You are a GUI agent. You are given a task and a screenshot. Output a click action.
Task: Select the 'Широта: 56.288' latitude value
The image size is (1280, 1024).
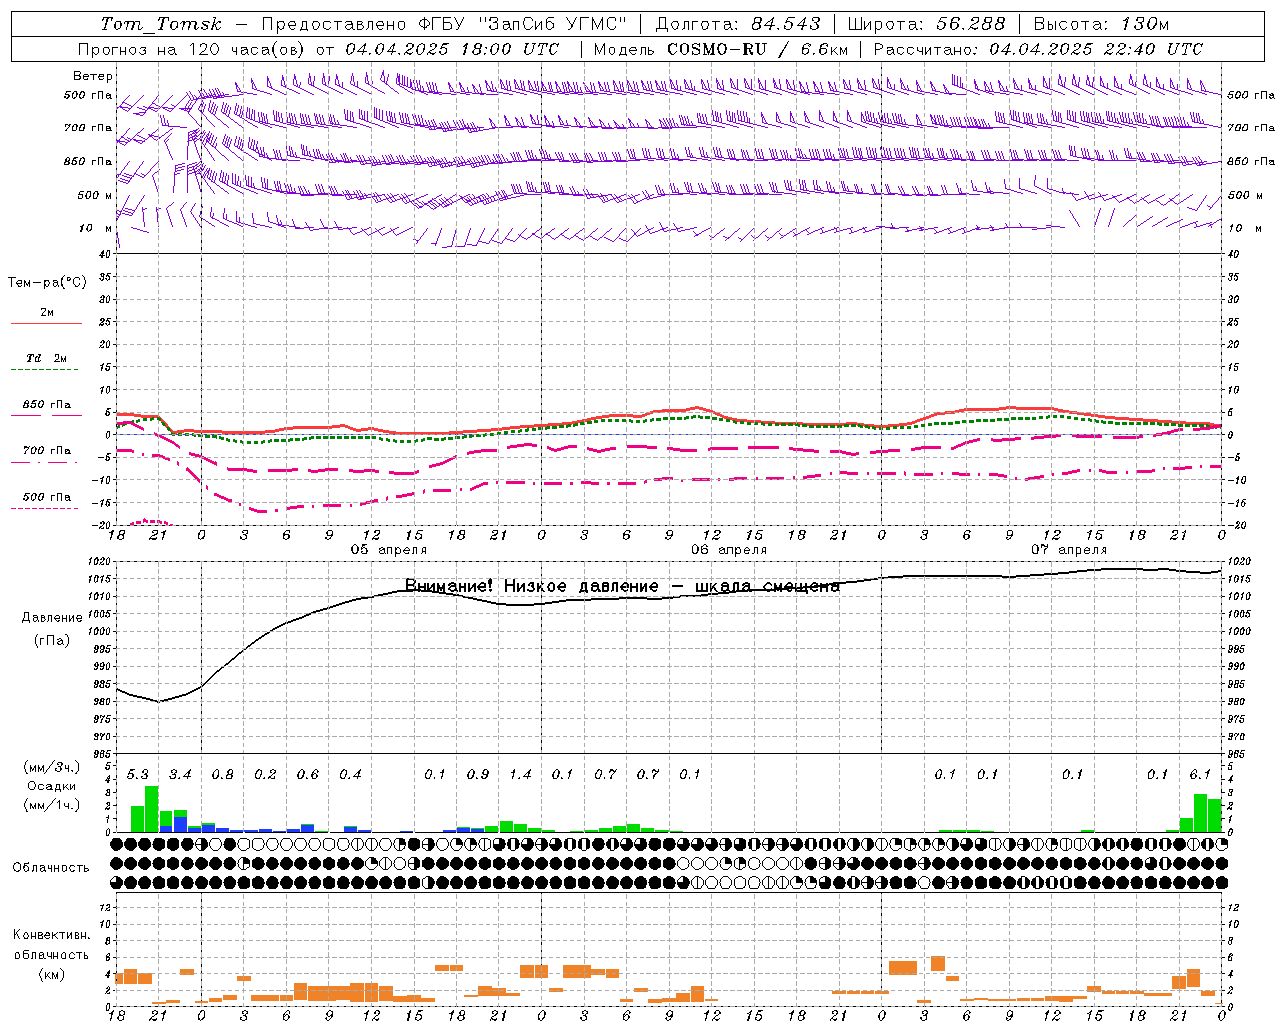[926, 24]
